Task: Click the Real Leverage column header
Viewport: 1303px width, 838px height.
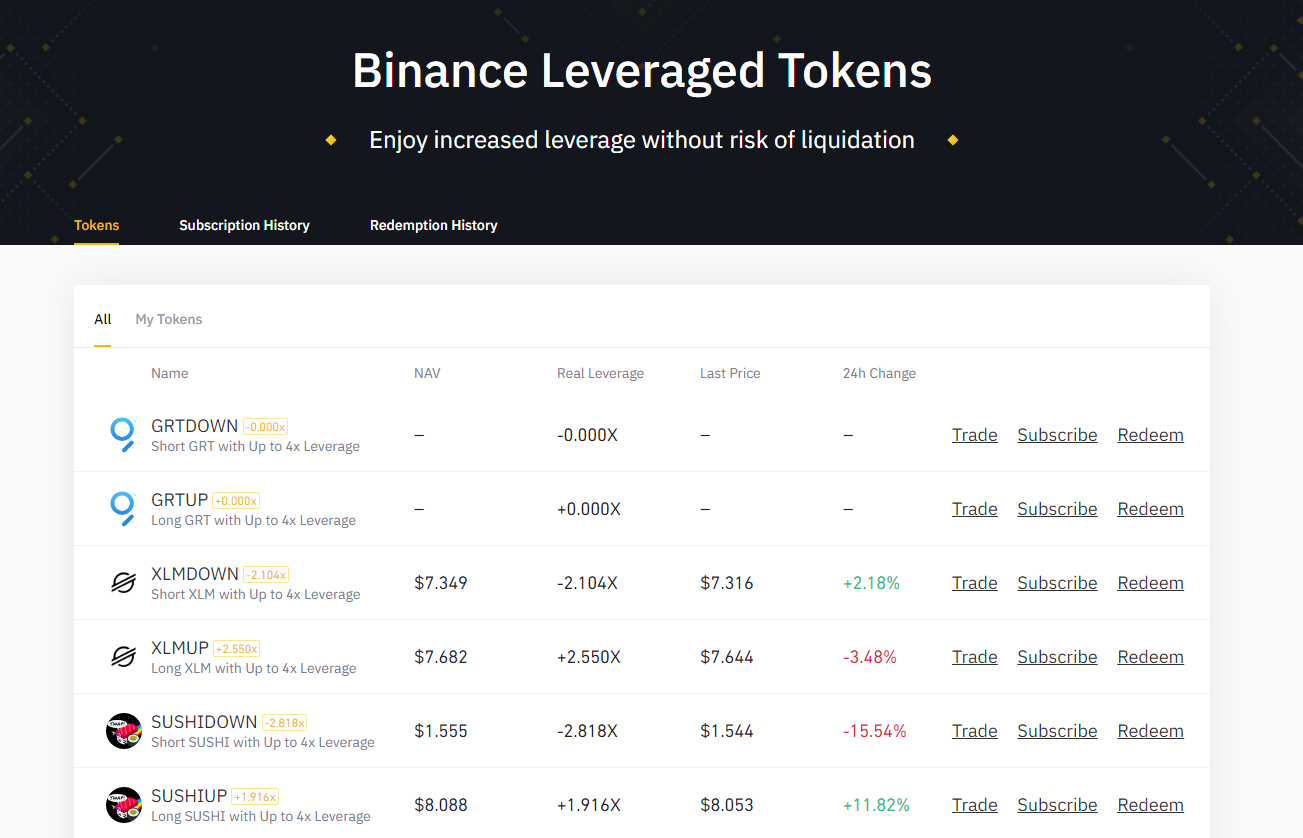Action: click(x=600, y=373)
